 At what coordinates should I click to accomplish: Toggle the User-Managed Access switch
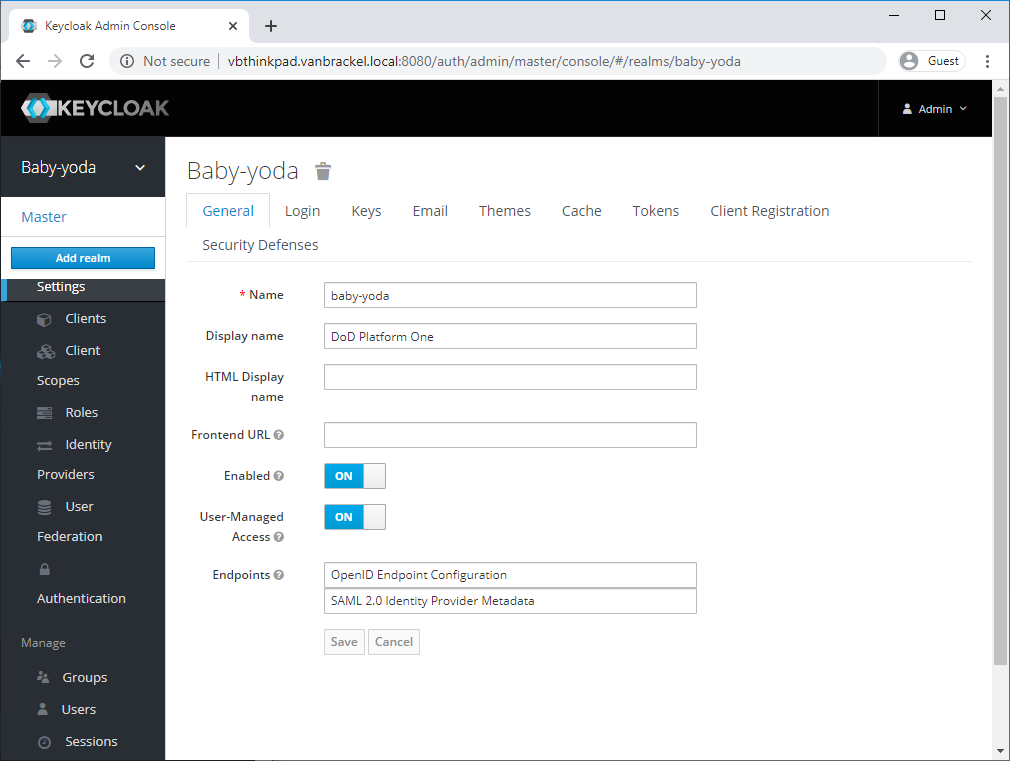point(355,517)
